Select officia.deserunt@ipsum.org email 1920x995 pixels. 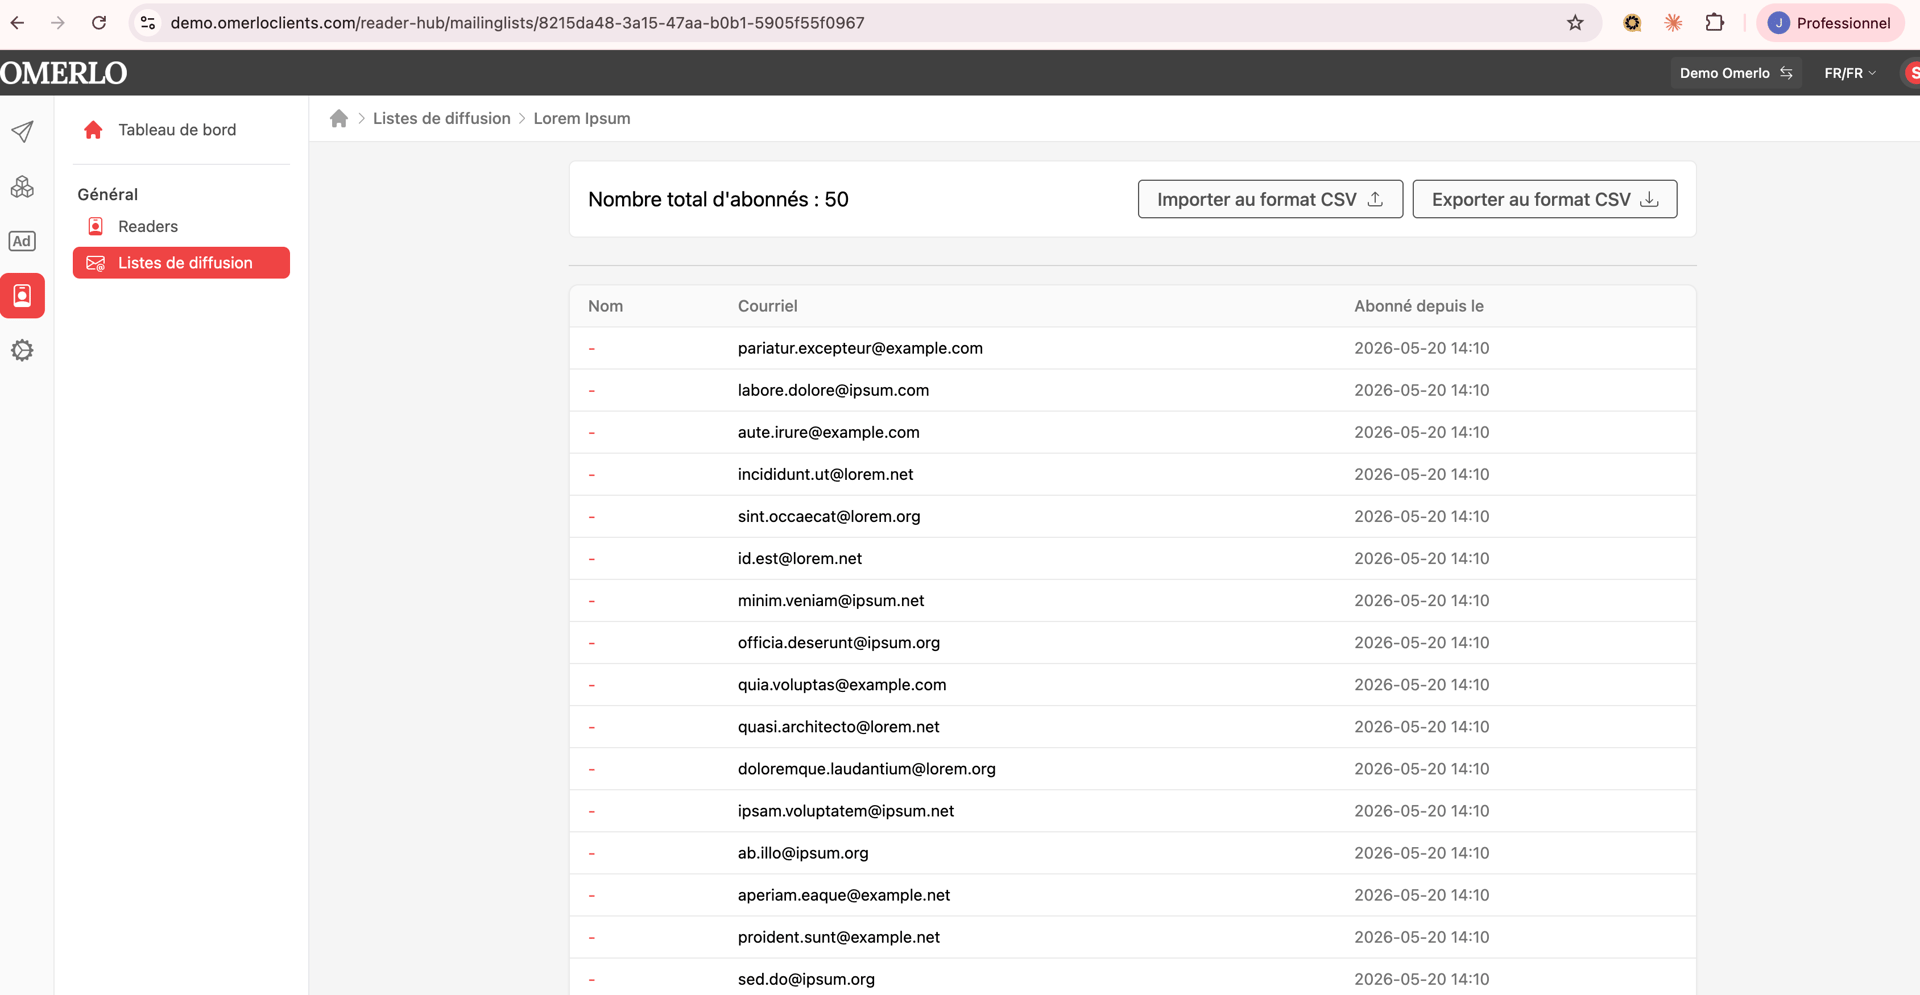click(838, 642)
